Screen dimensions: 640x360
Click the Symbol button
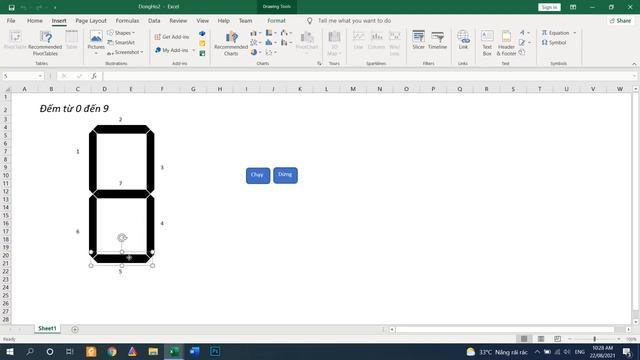[554, 42]
